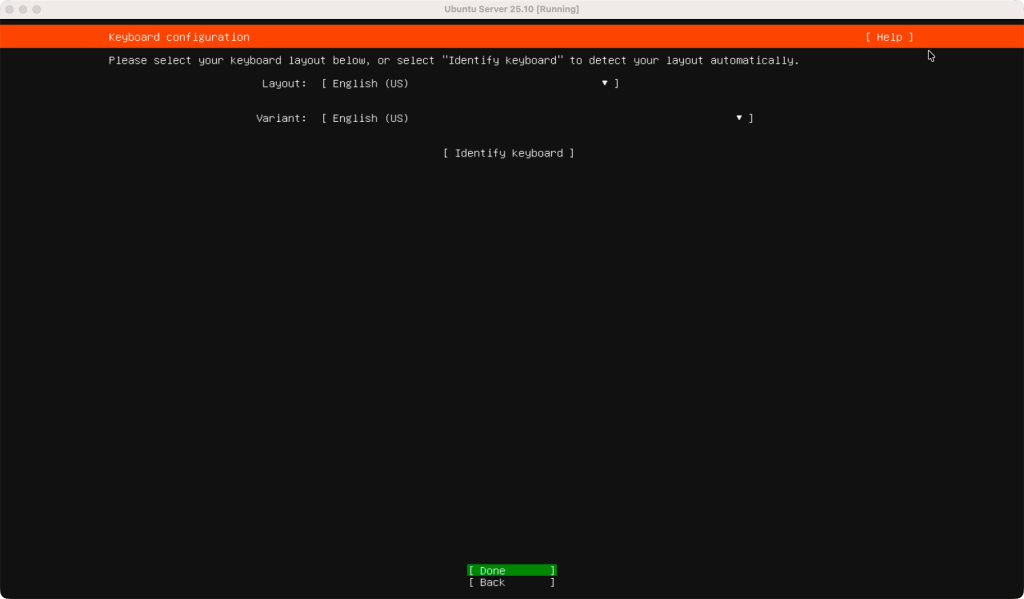Go to previous screen with Back
Screen dimensions: 1024x599
511,582
